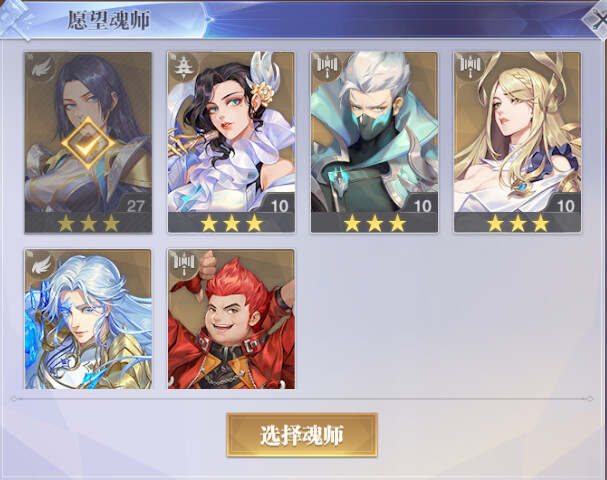Click the 27 count badge on first card
The height and width of the screenshot is (480, 607).
click(135, 206)
